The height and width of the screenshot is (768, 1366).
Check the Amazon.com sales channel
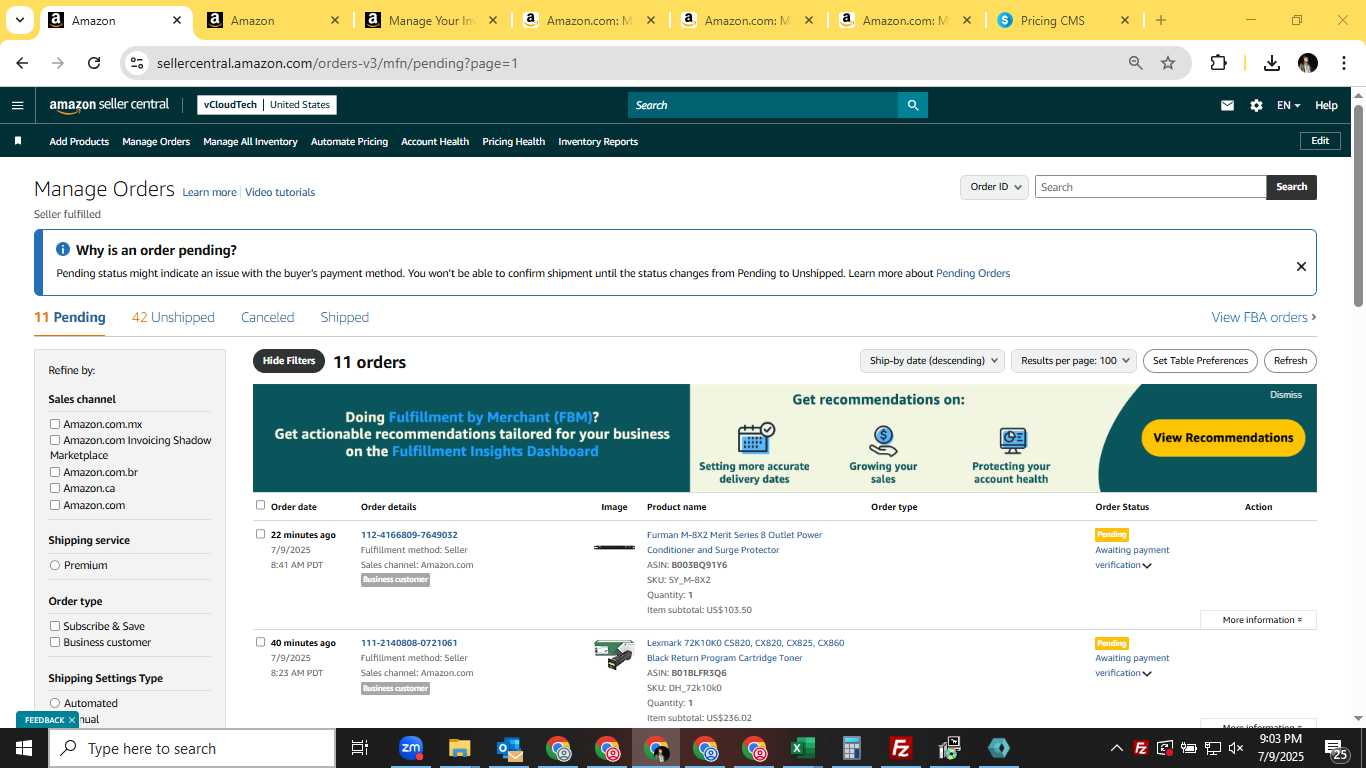click(x=55, y=505)
